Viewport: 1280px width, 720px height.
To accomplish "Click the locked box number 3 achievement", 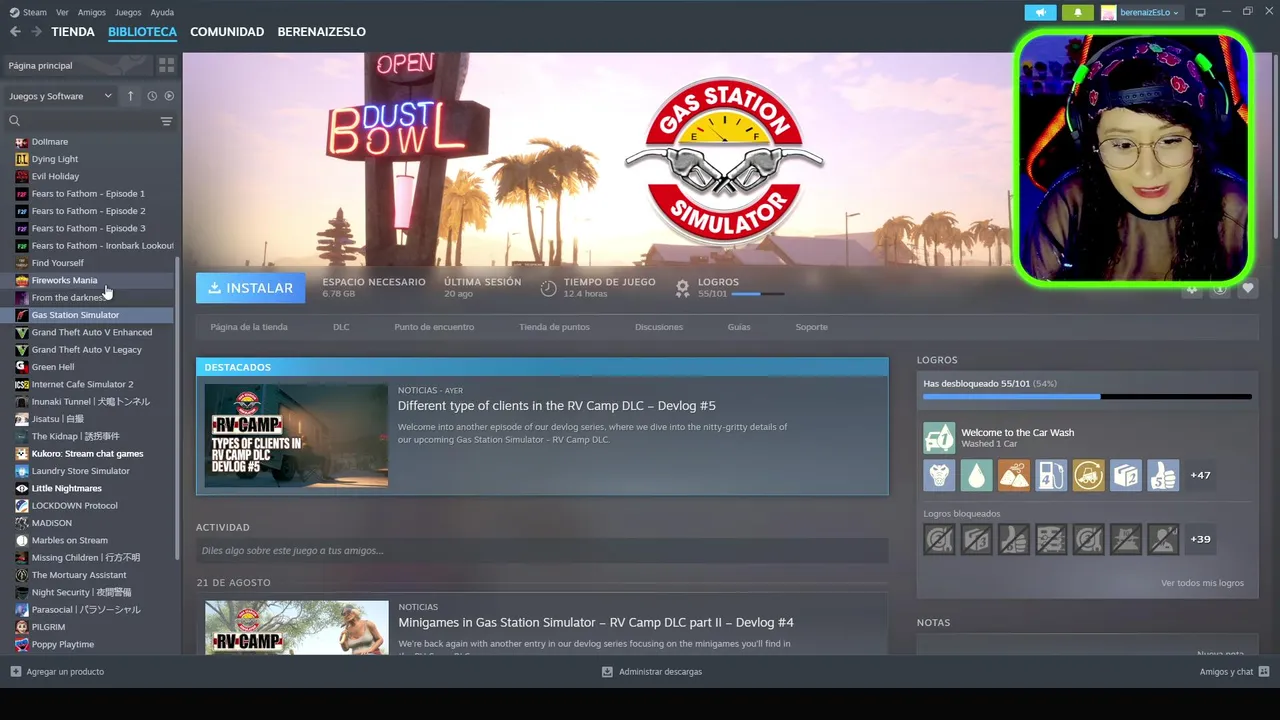I will pyautogui.click(x=976, y=539).
